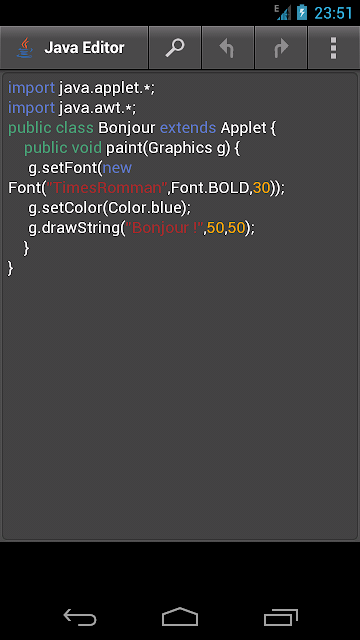Open the three-dot overflow menu

click(x=333, y=48)
